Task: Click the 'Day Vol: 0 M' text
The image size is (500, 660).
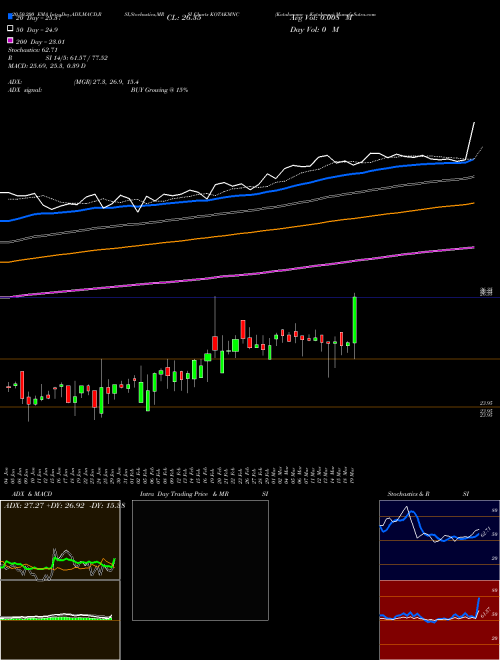Action: pos(314,29)
